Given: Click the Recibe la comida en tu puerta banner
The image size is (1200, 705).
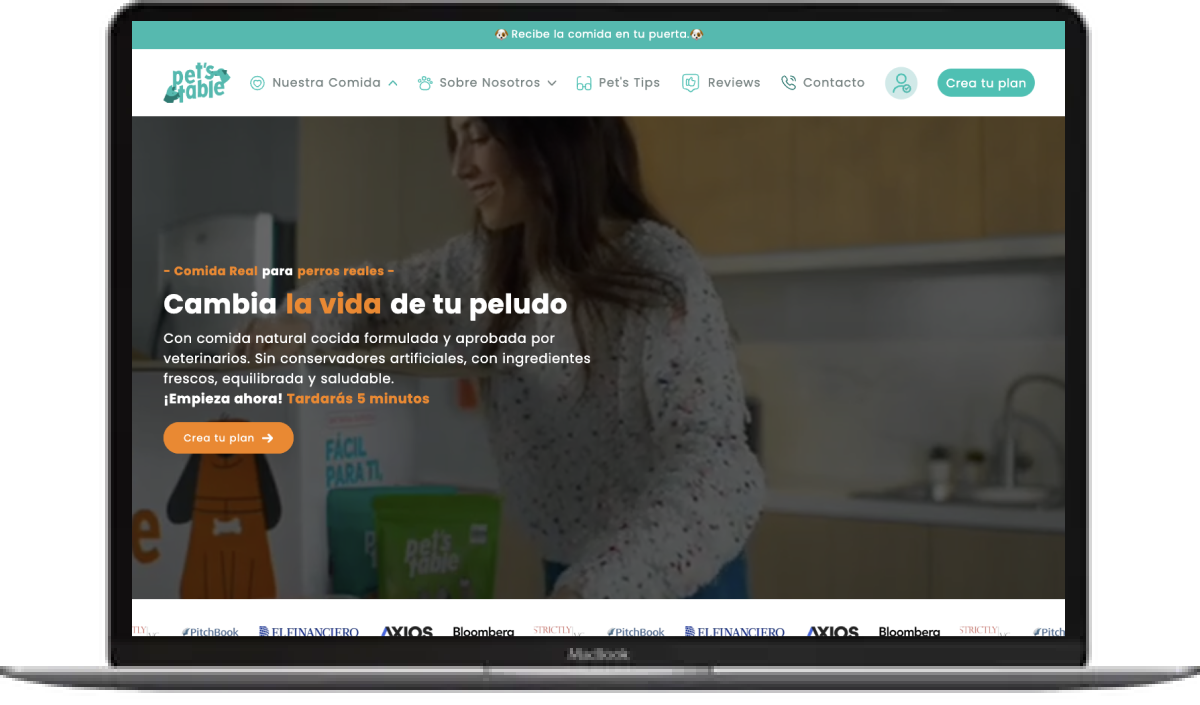Looking at the screenshot, I should click(x=598, y=34).
